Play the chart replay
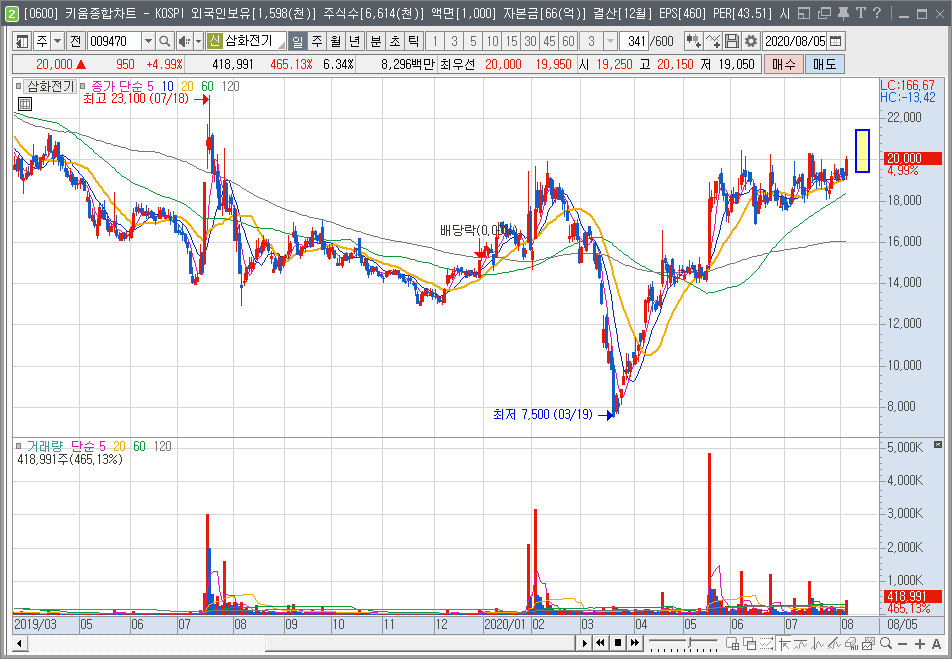 [584, 643]
